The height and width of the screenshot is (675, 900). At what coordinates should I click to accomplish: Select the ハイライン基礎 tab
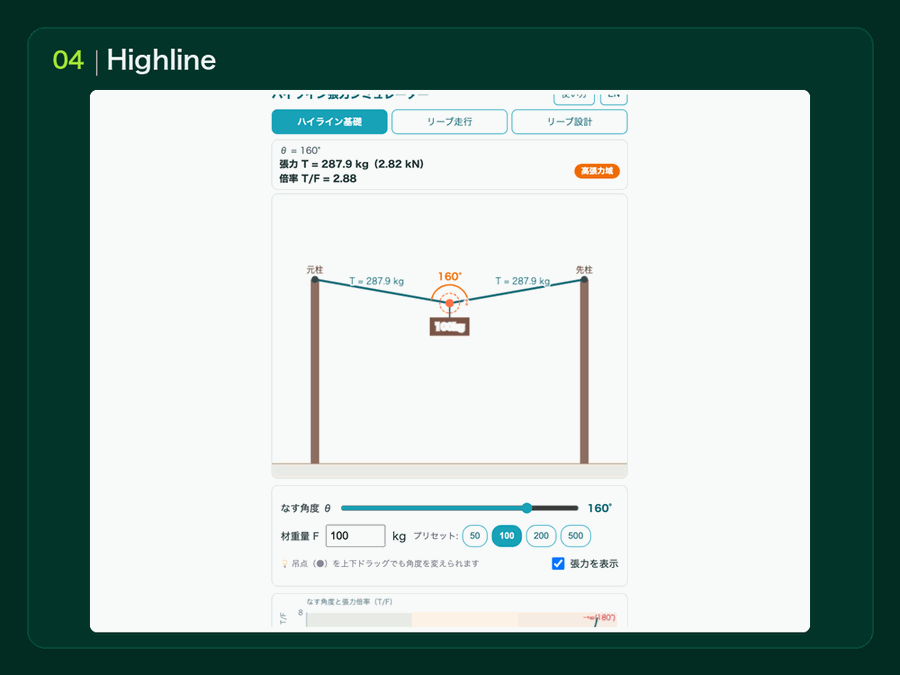[329, 122]
